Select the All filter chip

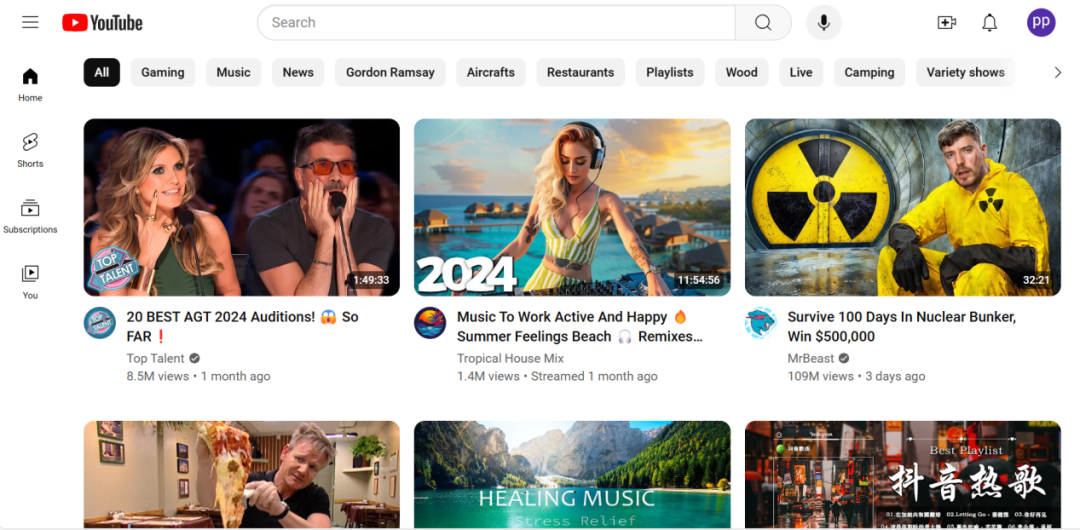coord(102,72)
